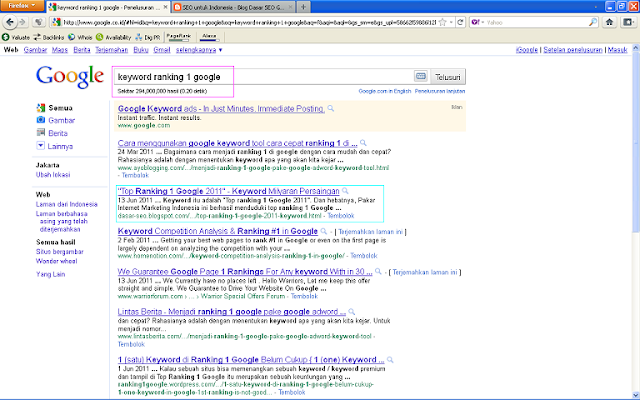The height and width of the screenshot is (400, 640).
Task: Click the Whois toolbar button
Action: [x=80, y=37]
